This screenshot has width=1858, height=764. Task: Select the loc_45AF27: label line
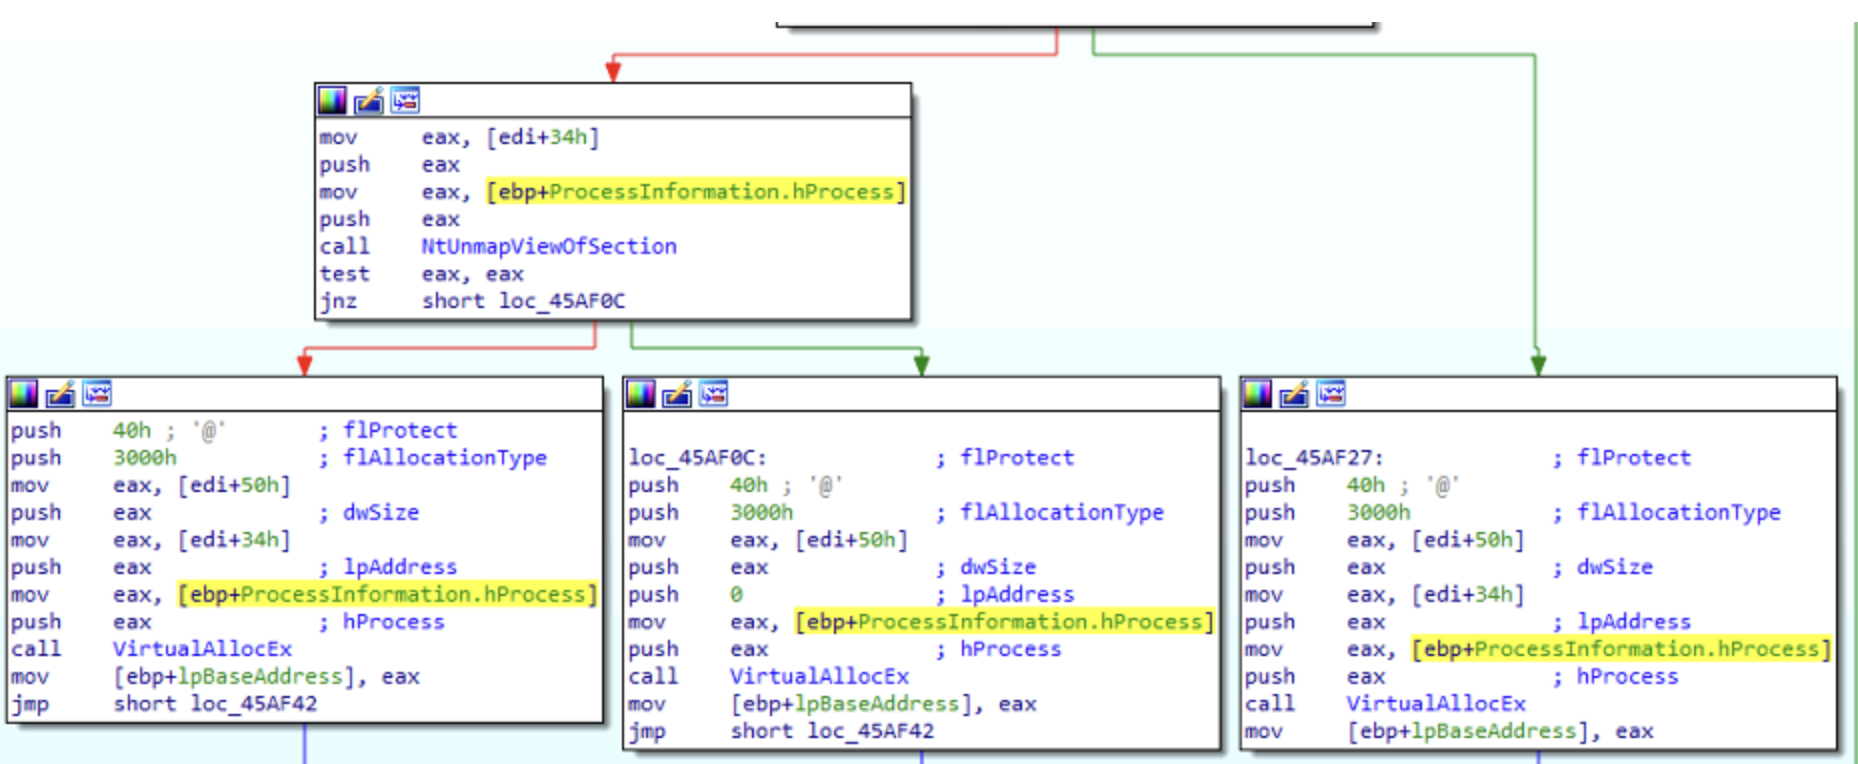point(1314,458)
